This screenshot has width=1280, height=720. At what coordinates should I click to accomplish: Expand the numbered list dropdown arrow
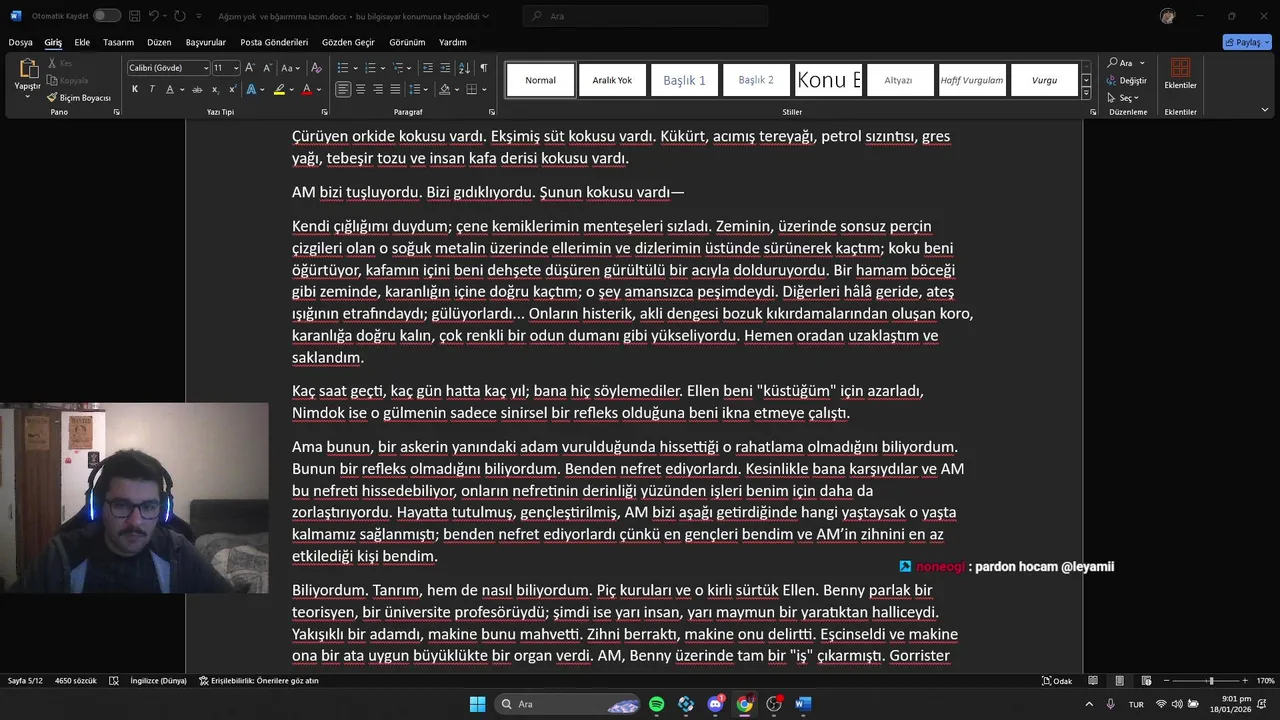[383, 68]
